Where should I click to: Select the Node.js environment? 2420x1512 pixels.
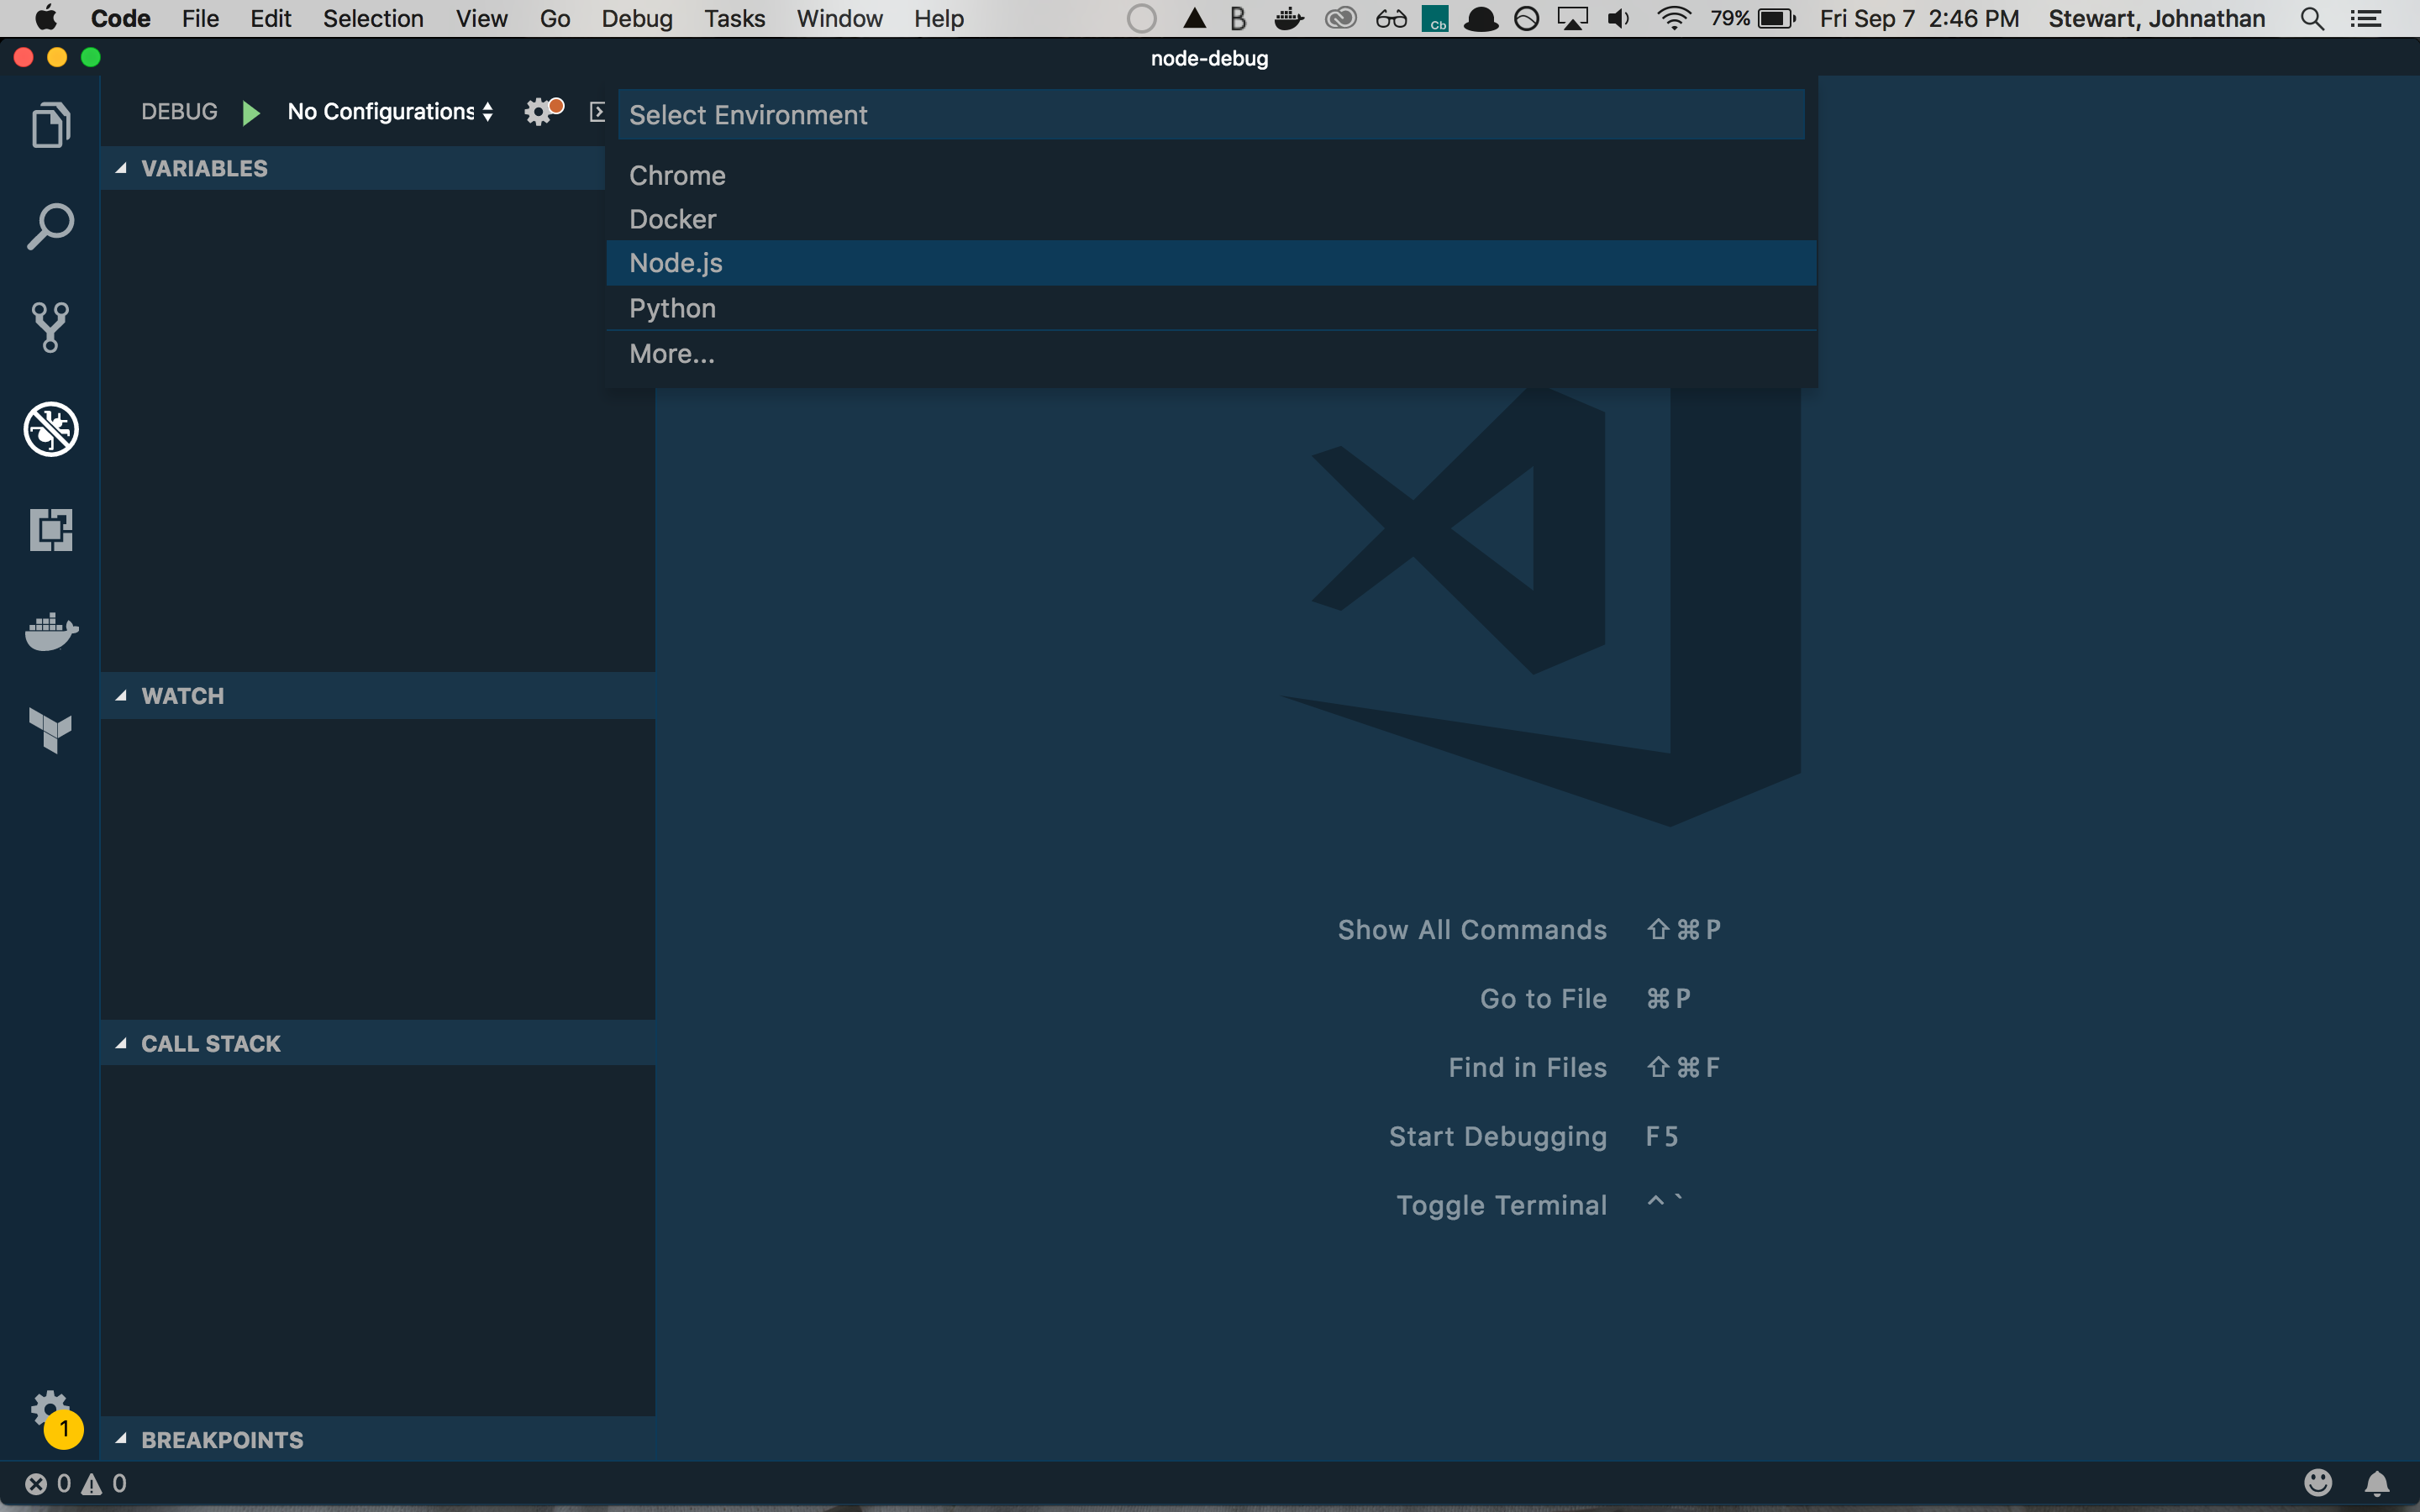coord(1211,263)
